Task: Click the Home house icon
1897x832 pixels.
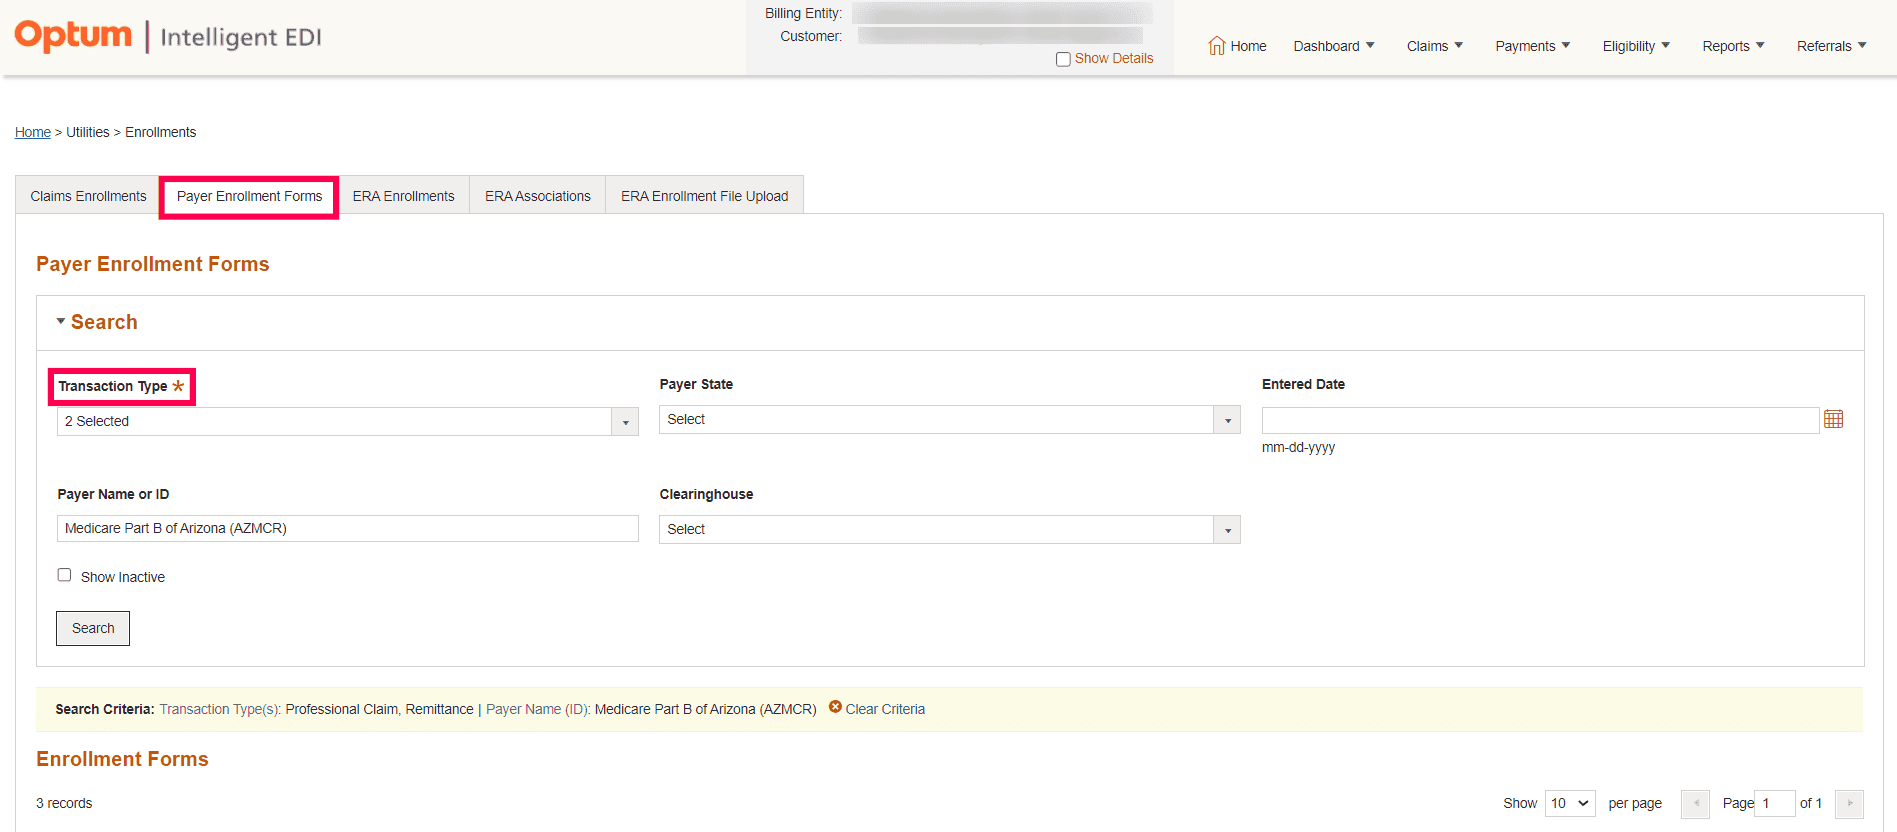Action: coord(1217,46)
